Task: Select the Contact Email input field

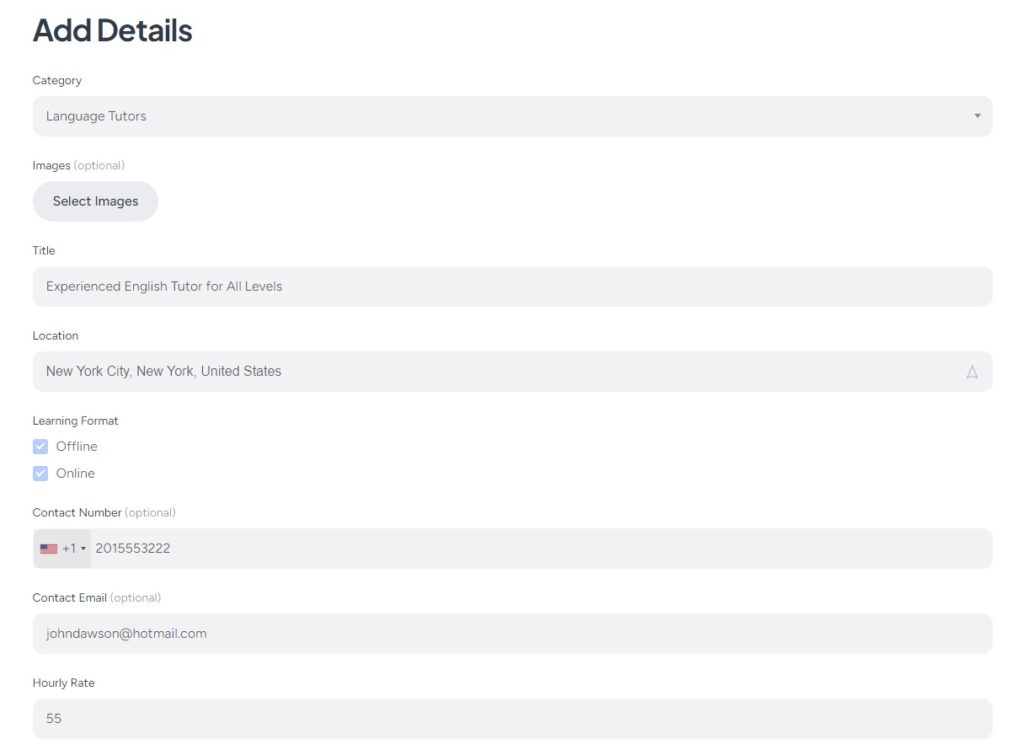Action: (x=512, y=634)
